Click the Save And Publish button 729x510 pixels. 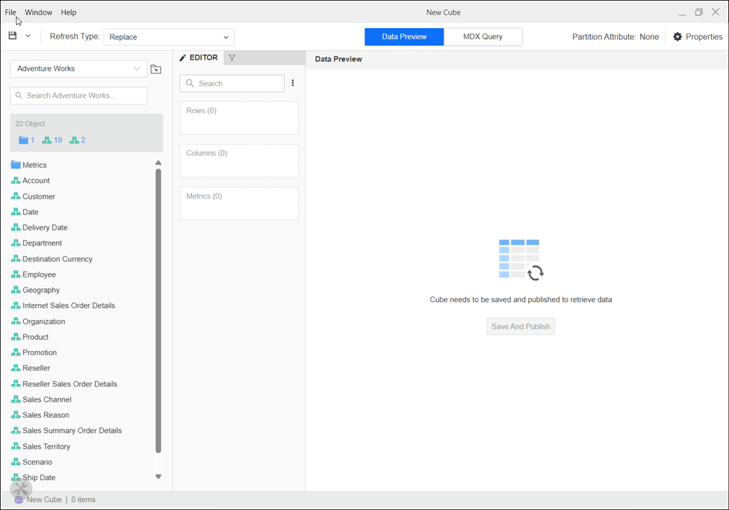click(520, 326)
